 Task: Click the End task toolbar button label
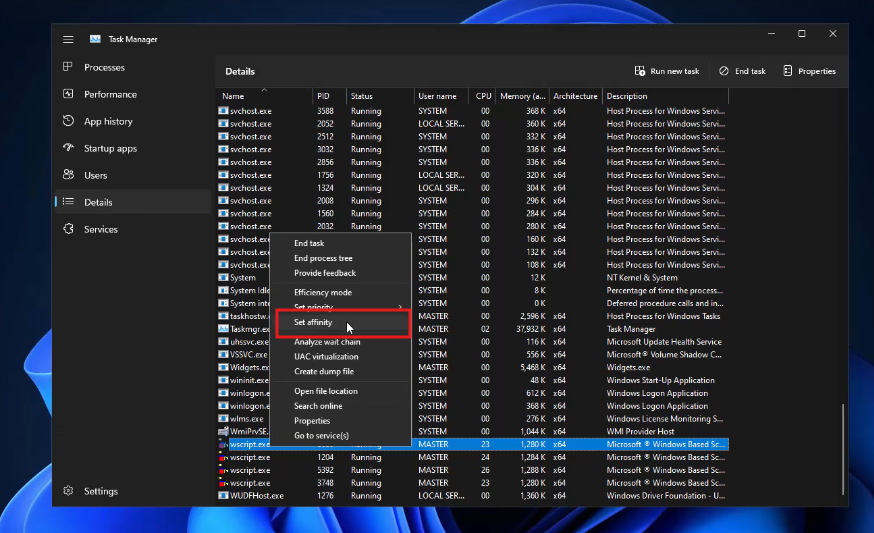tap(750, 71)
